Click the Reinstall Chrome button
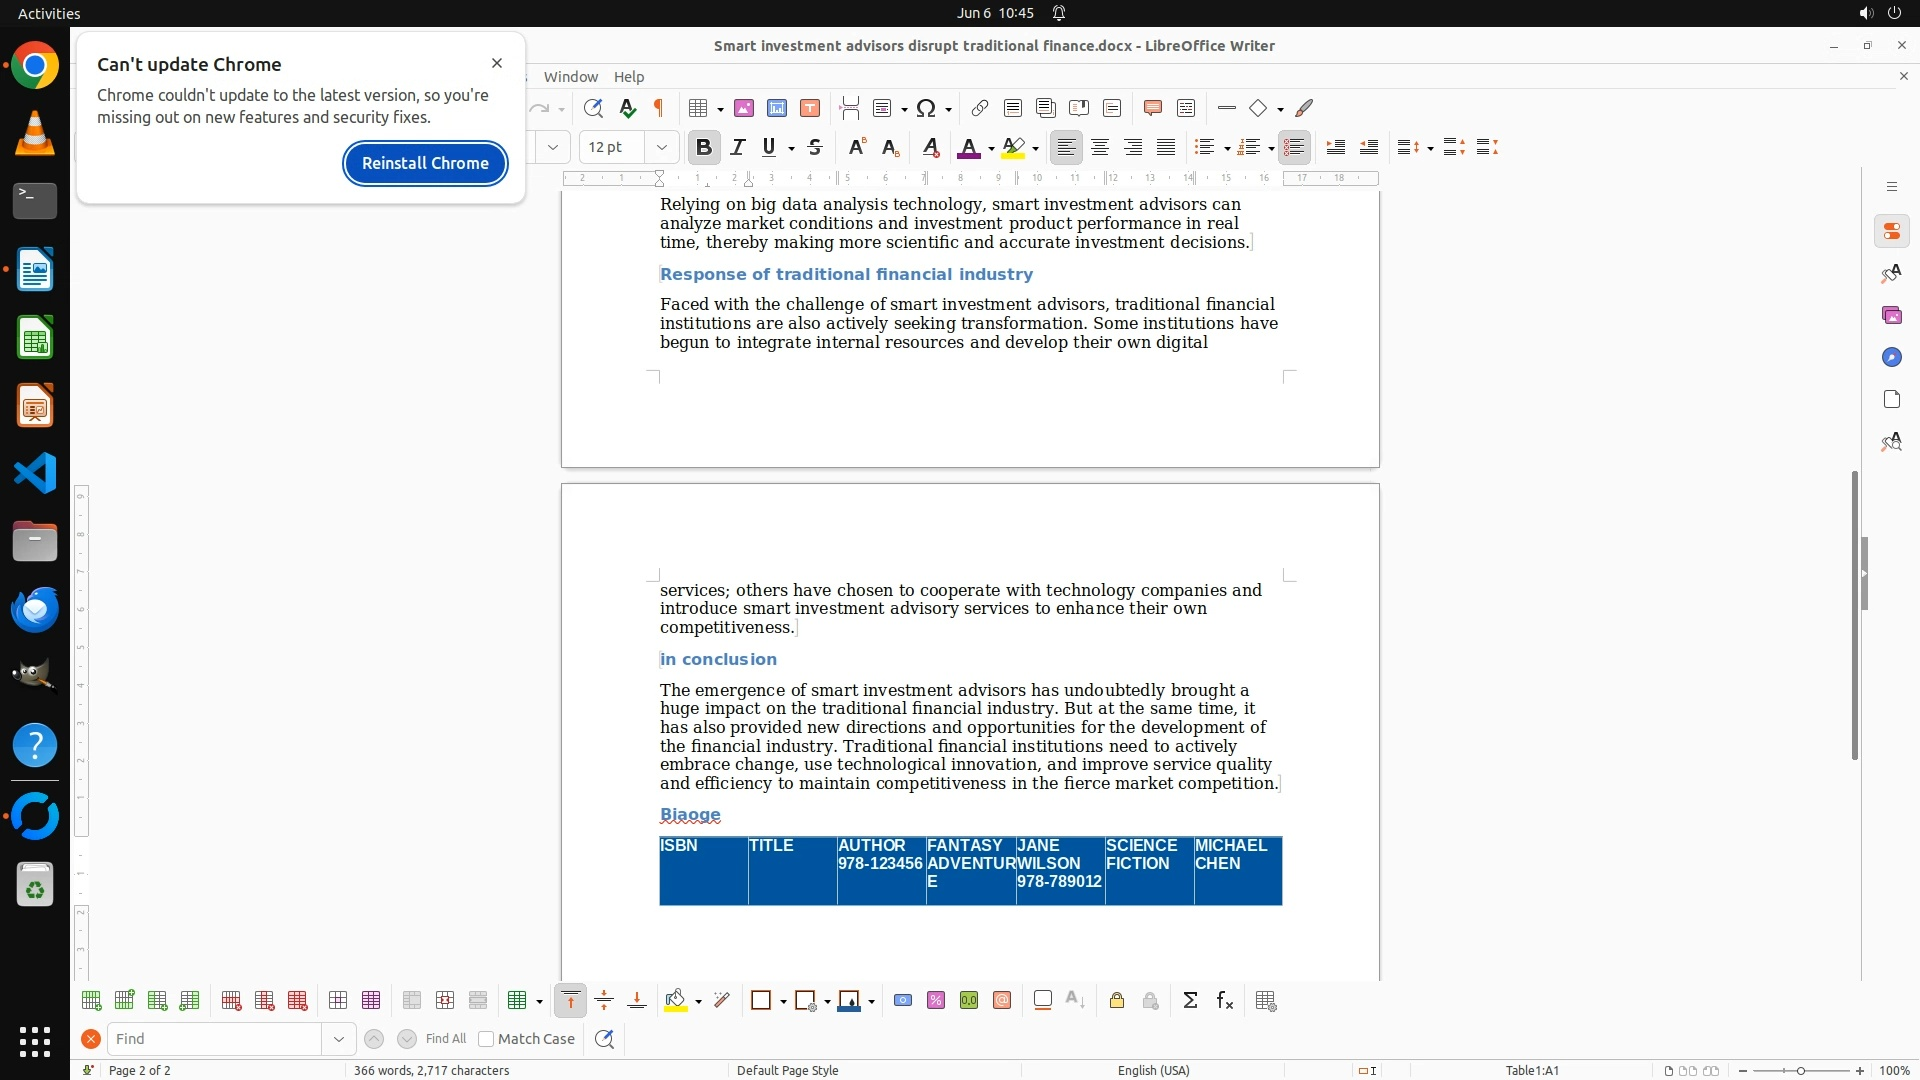 pos(425,163)
